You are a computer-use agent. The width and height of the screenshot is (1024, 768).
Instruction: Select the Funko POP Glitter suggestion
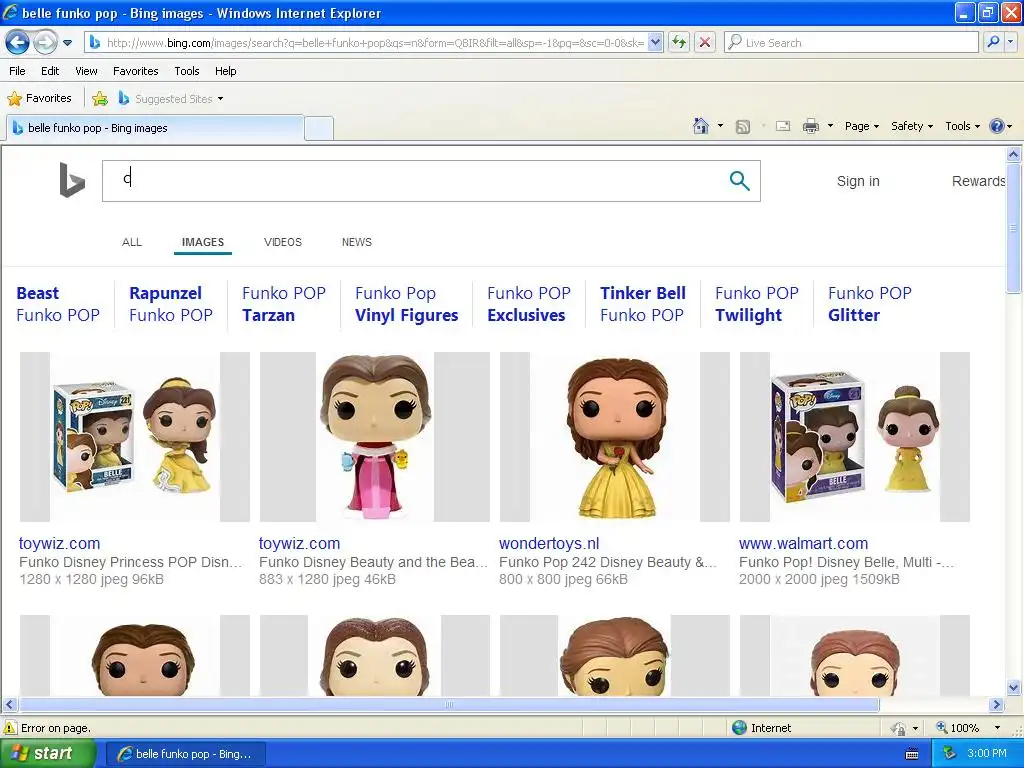870,304
